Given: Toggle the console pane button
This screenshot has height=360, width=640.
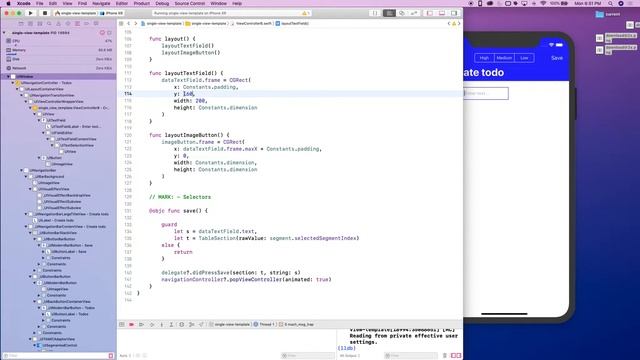Looking at the screenshot, I should 459,356.
